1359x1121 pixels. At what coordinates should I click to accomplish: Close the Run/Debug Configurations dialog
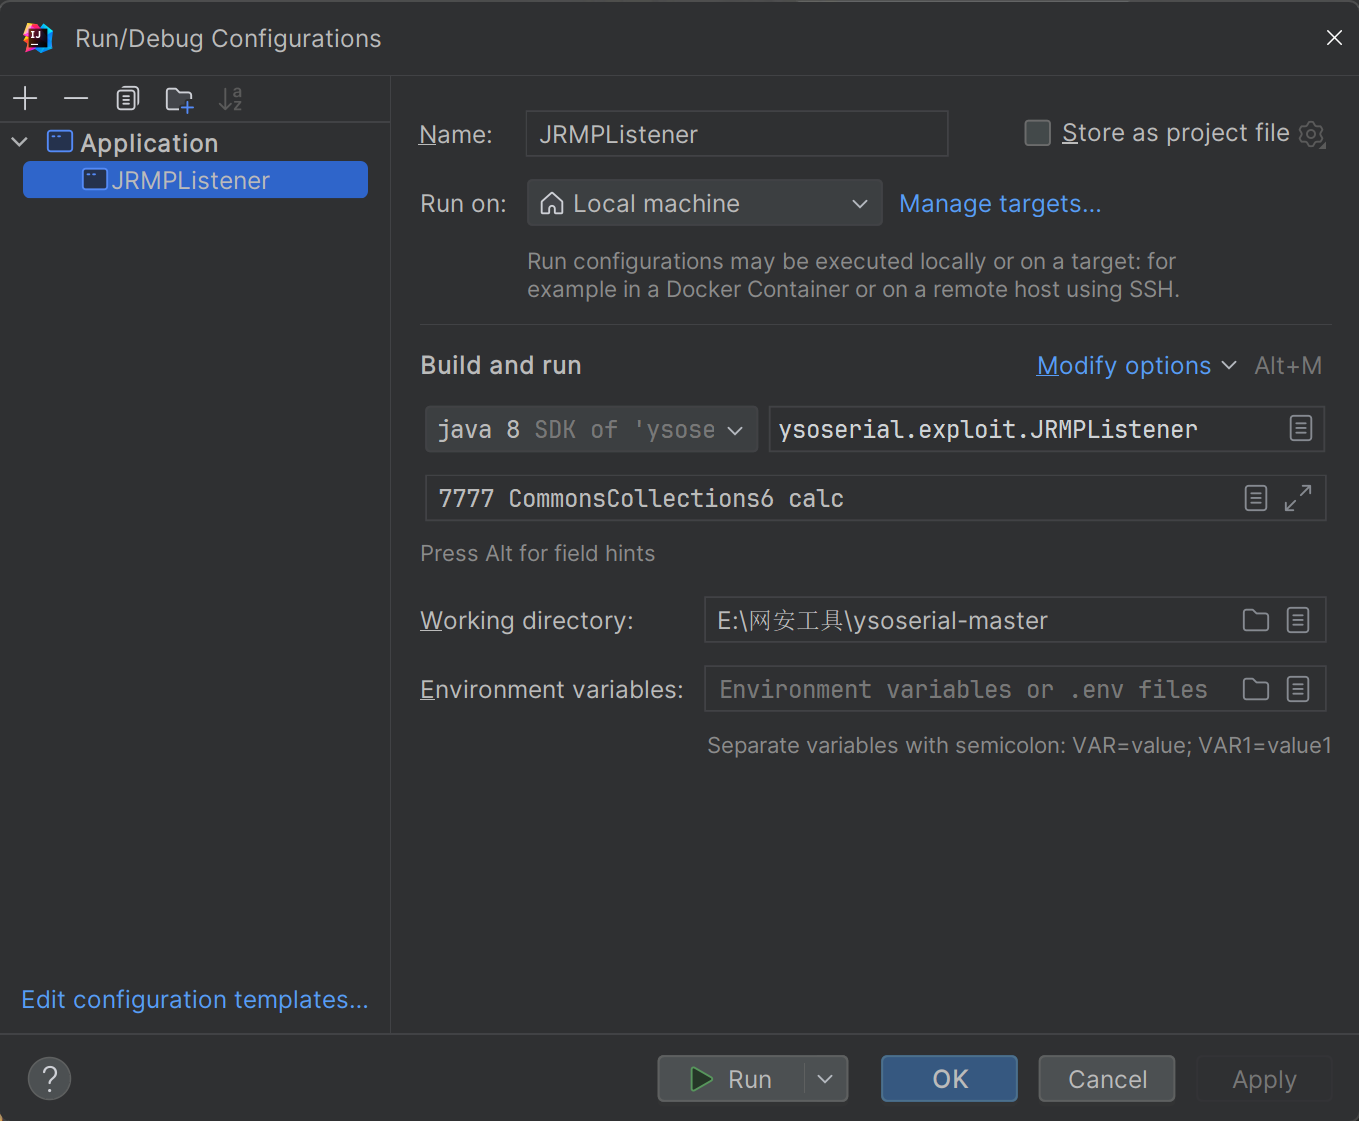click(x=1334, y=38)
